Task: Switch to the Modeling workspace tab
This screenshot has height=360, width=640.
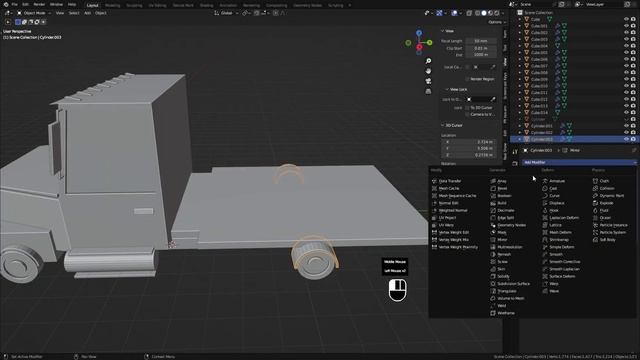Action: [112, 5]
